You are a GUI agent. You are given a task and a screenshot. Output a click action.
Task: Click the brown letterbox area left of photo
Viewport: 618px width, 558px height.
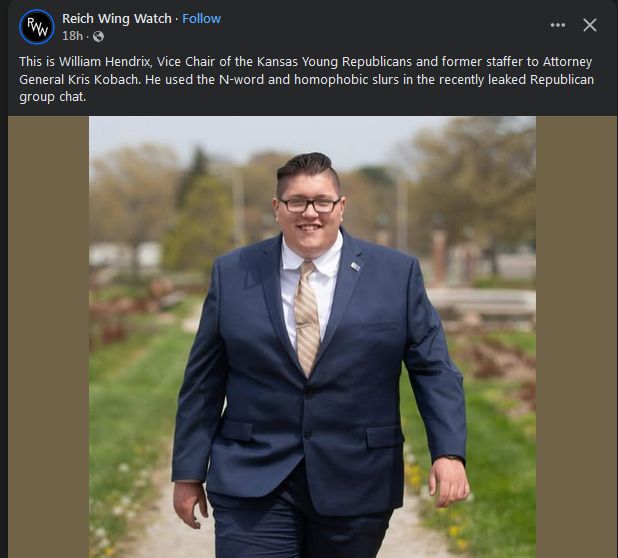coord(48,337)
